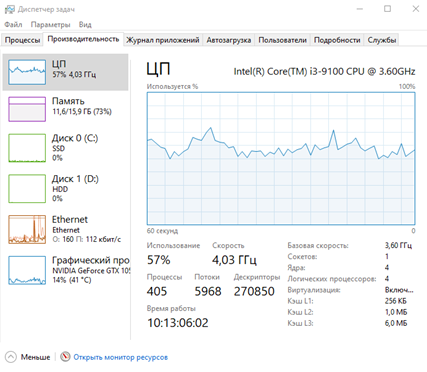
Task: Open the Параметры menu
Action: point(50,25)
